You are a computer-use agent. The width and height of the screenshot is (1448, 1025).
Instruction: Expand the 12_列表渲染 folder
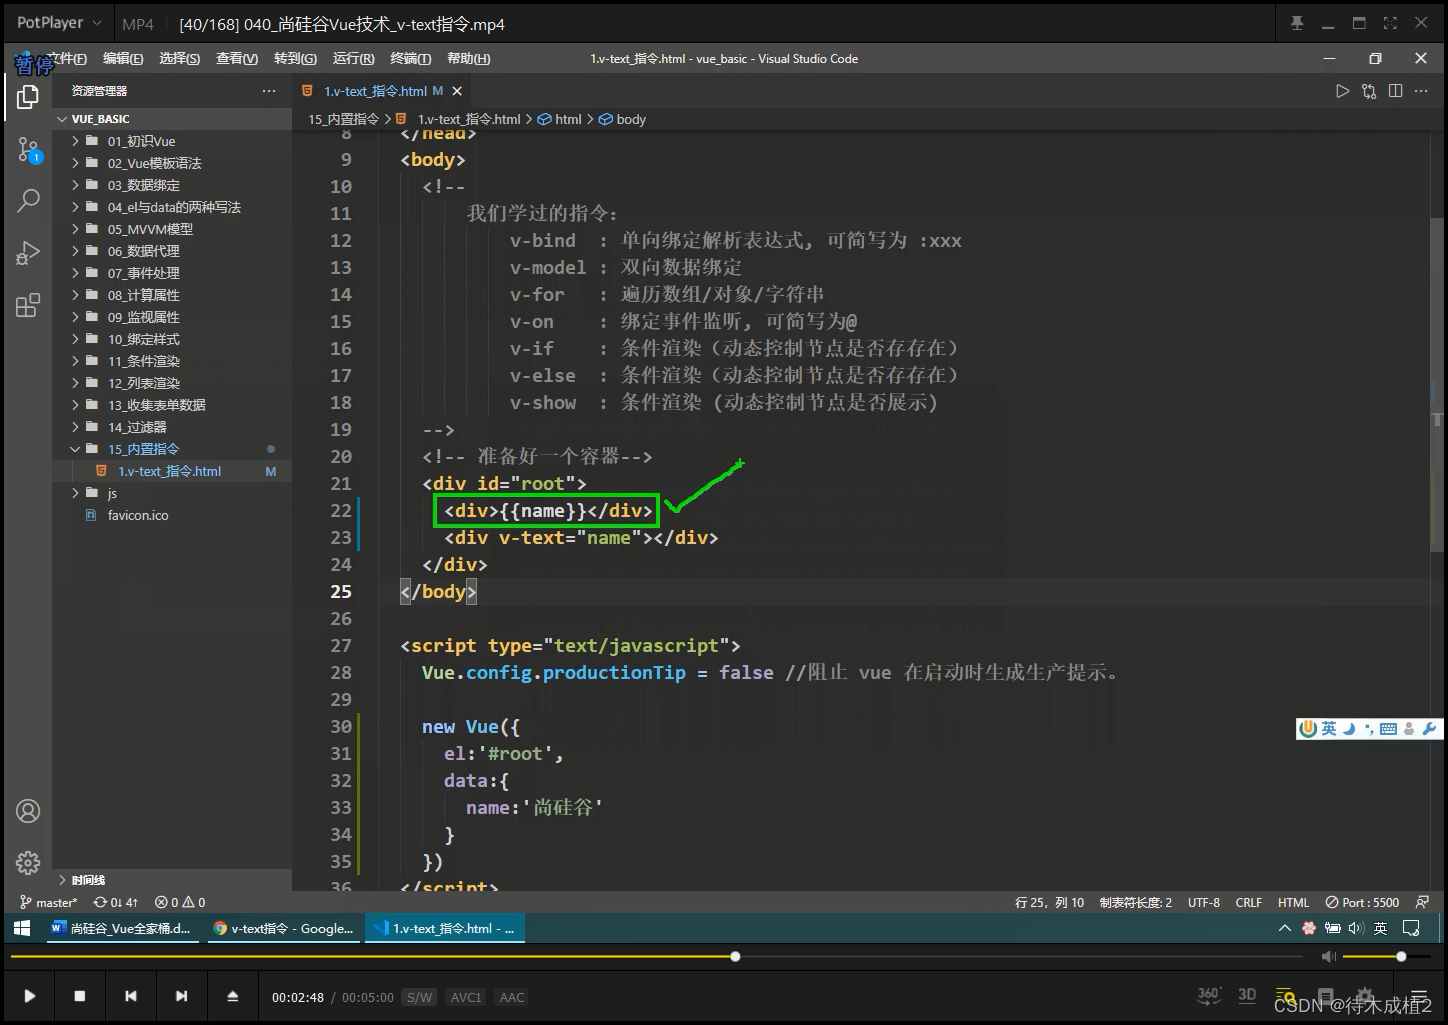coord(172,383)
